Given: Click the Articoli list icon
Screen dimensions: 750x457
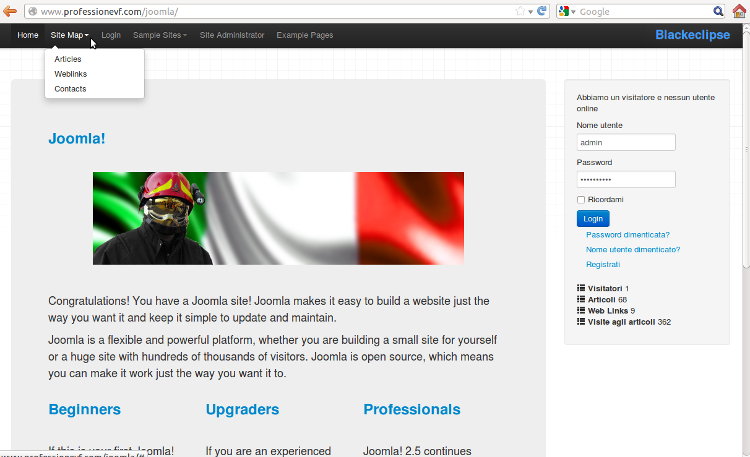Looking at the screenshot, I should point(581,299).
